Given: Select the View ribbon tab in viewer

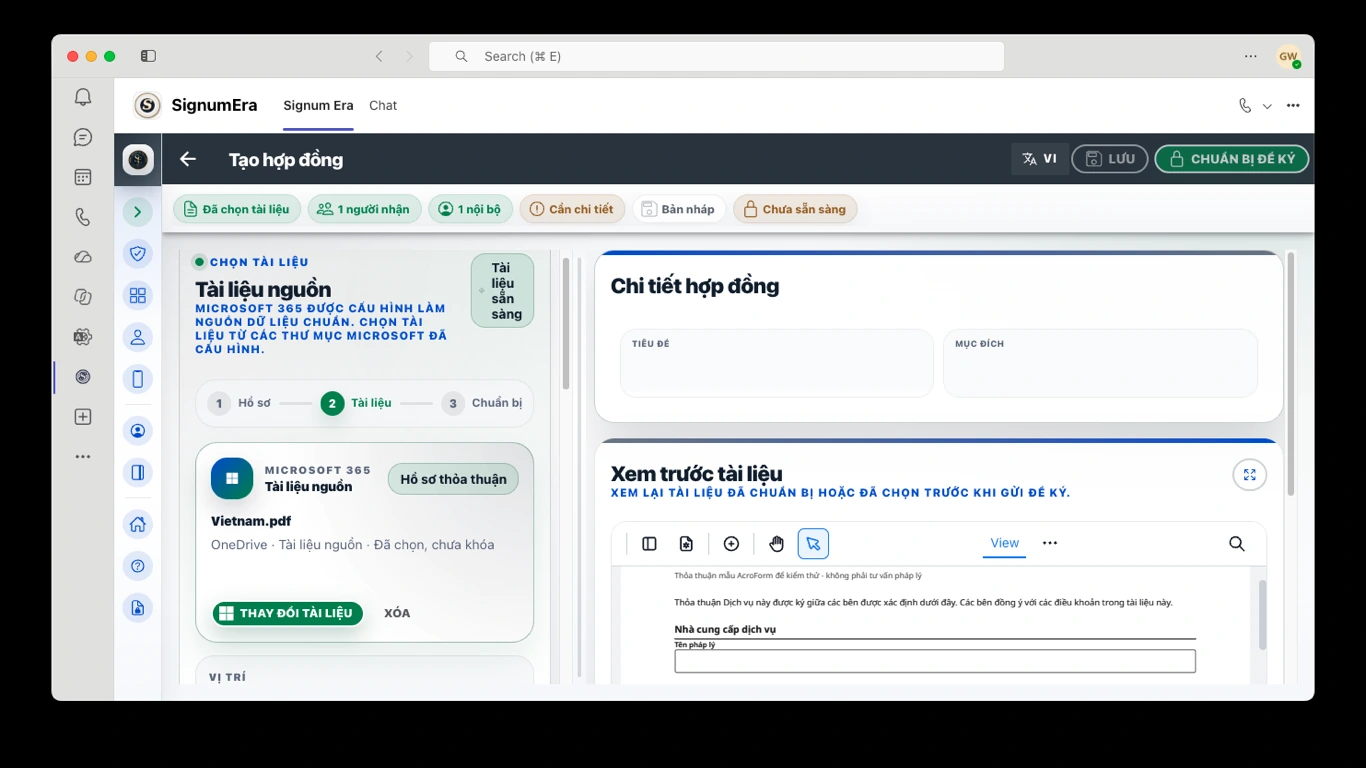Looking at the screenshot, I should pos(1004,543).
